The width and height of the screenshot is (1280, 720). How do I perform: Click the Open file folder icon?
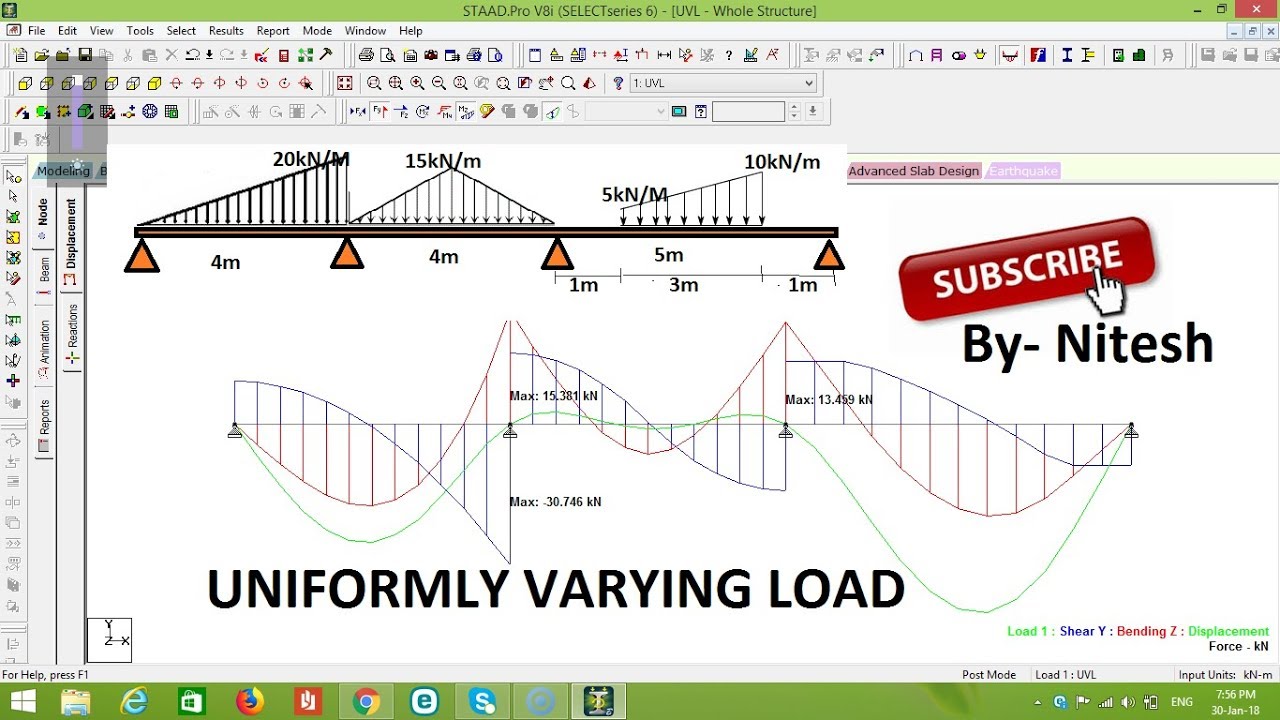tap(42, 55)
